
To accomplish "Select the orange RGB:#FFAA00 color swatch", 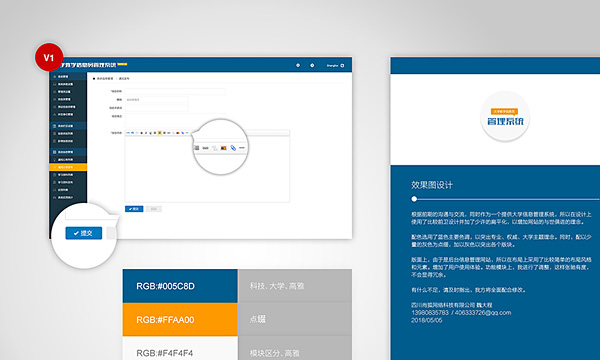I will click(x=180, y=319).
